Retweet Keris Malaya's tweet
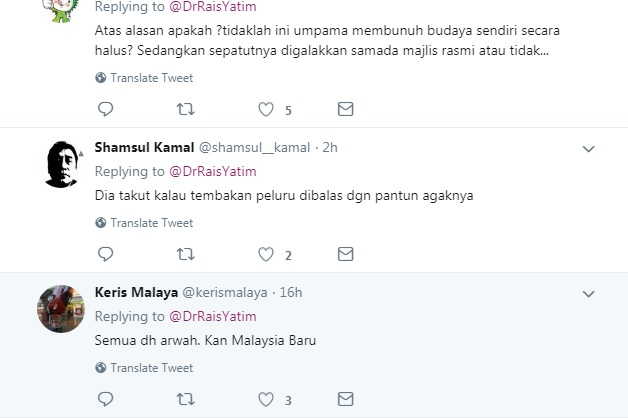 [185, 400]
